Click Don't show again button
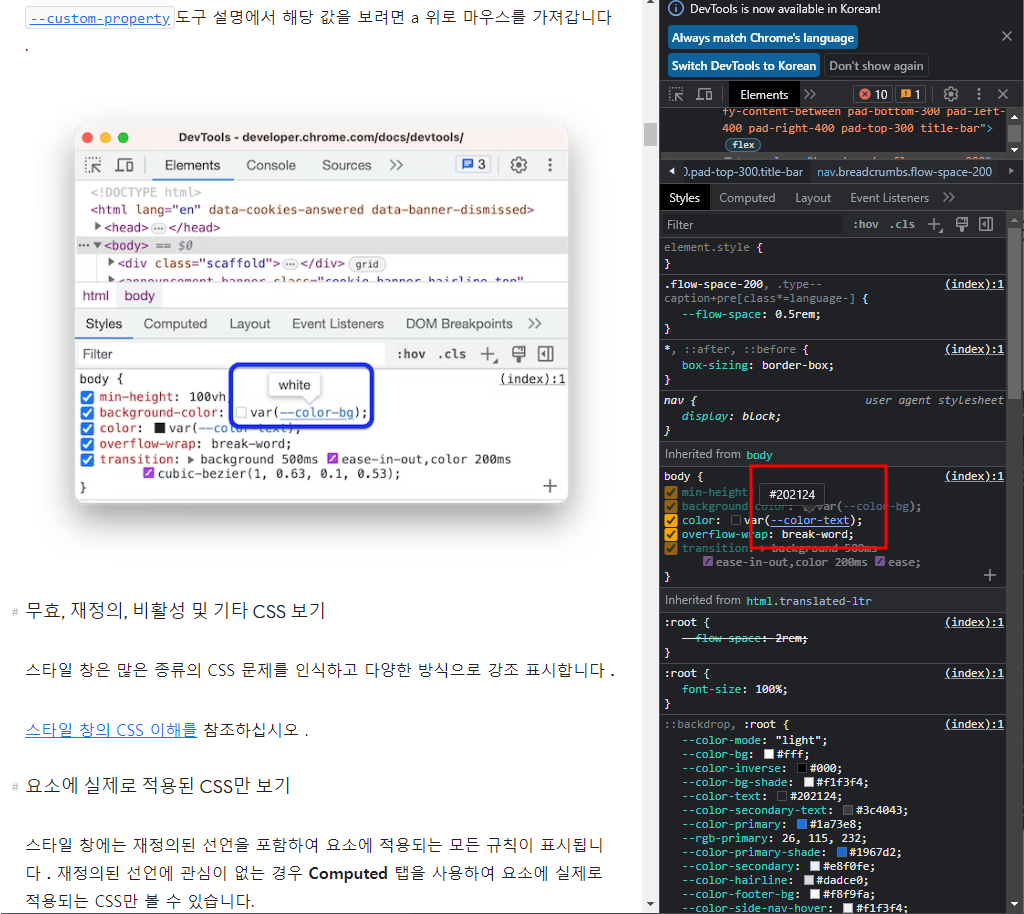The image size is (1024, 914). point(876,66)
